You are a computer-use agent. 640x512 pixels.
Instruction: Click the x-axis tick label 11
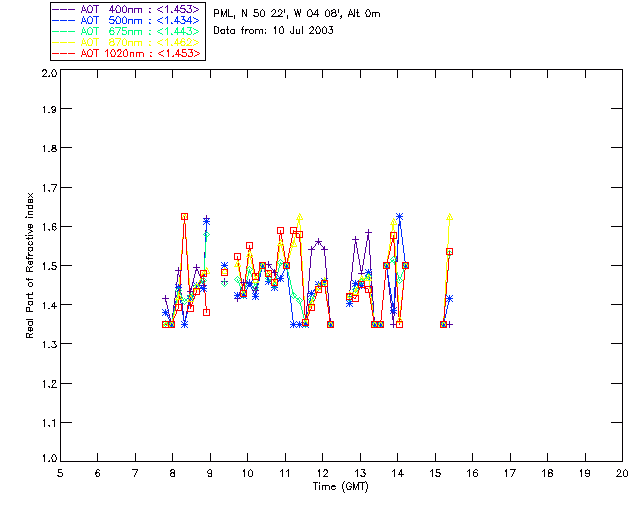285,473
